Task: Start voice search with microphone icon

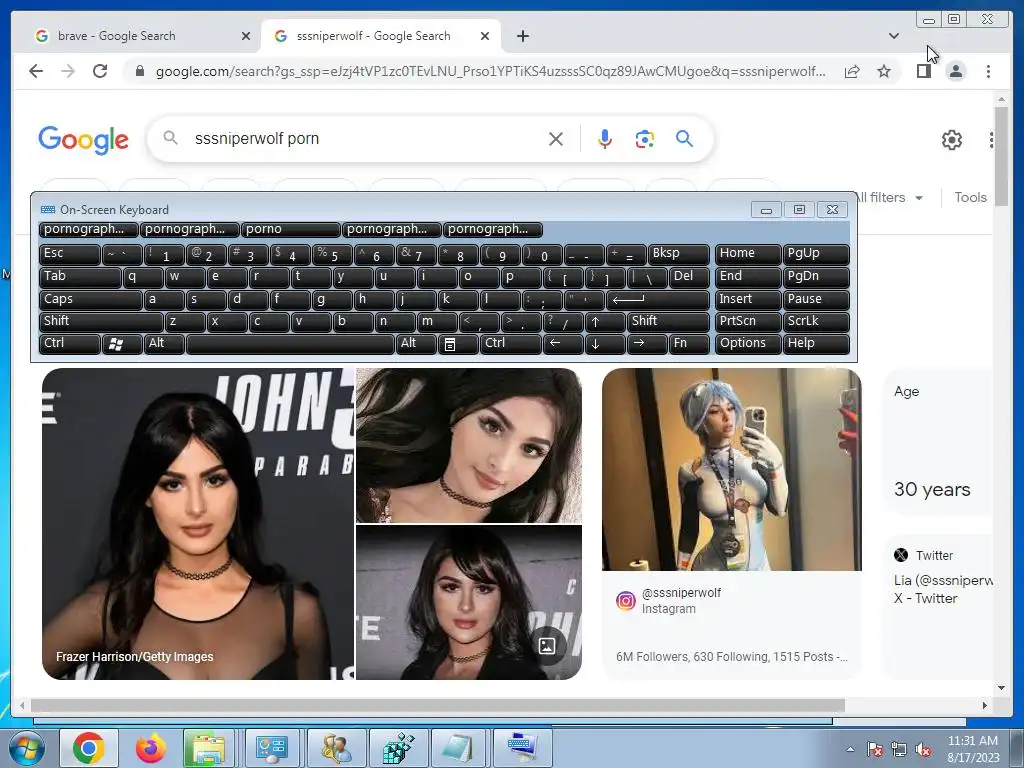Action: [x=605, y=138]
